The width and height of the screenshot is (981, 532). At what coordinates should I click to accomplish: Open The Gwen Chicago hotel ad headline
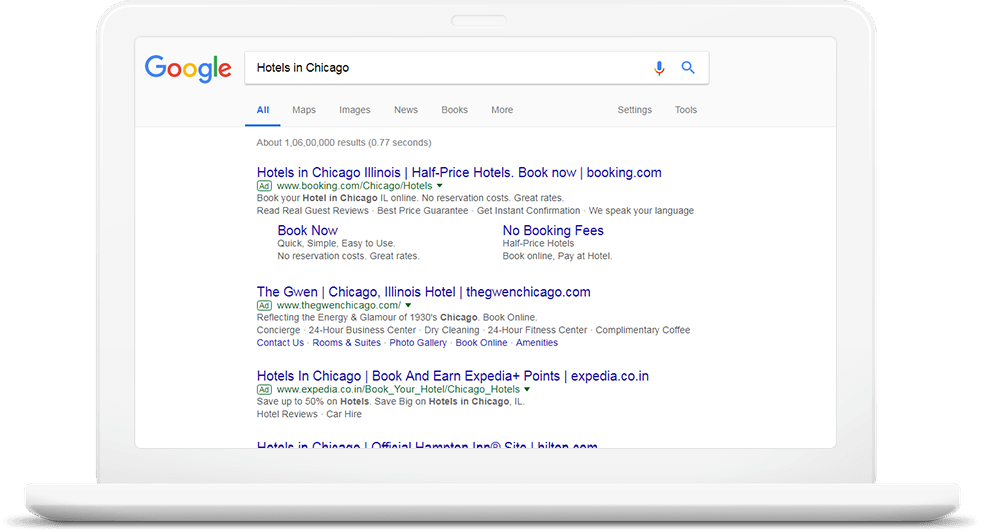point(423,292)
